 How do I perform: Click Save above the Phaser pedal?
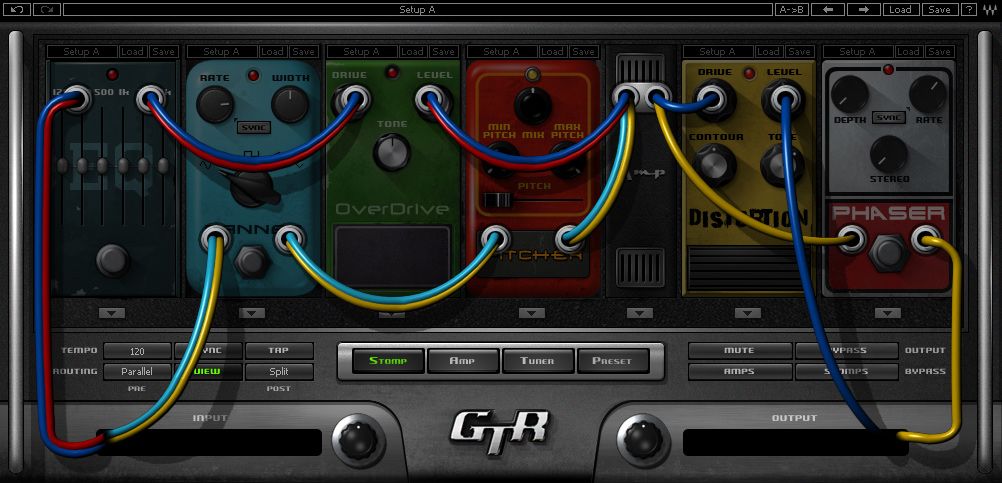coord(939,51)
